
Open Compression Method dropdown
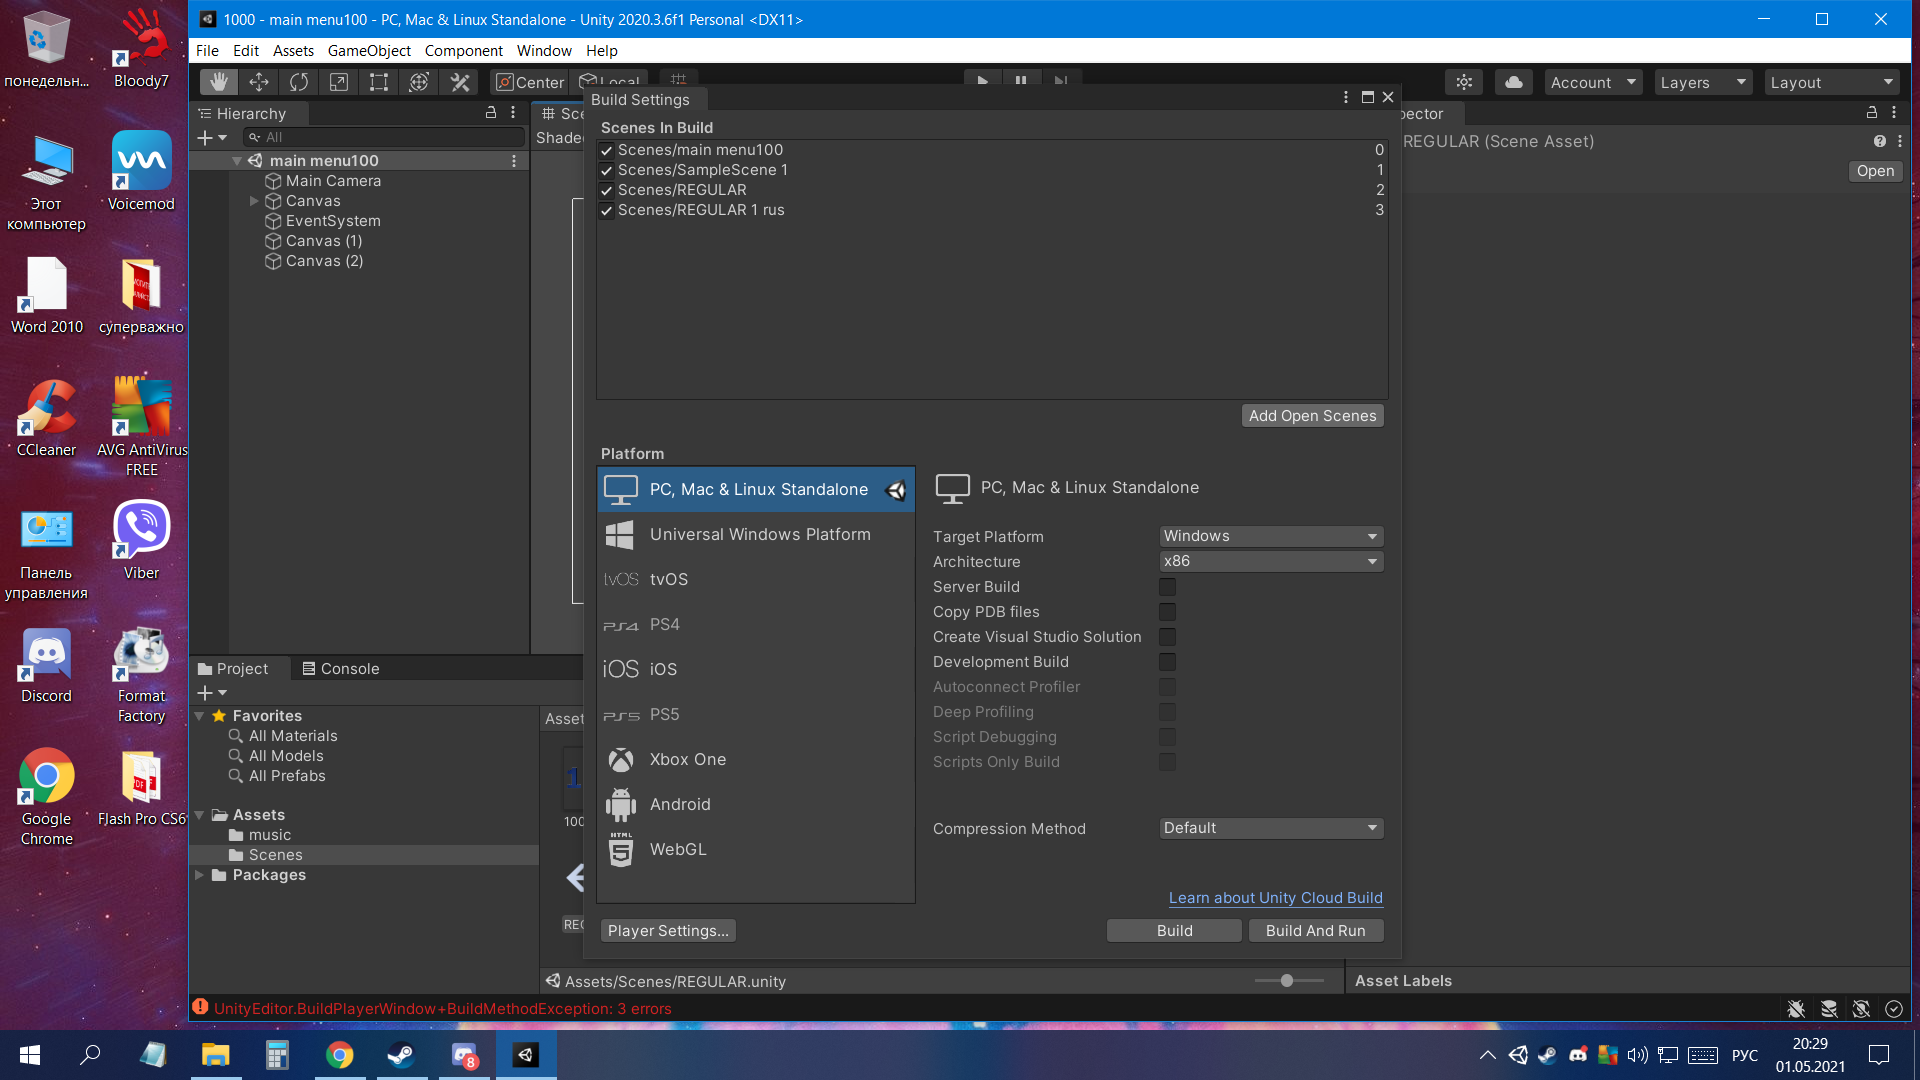[1271, 828]
